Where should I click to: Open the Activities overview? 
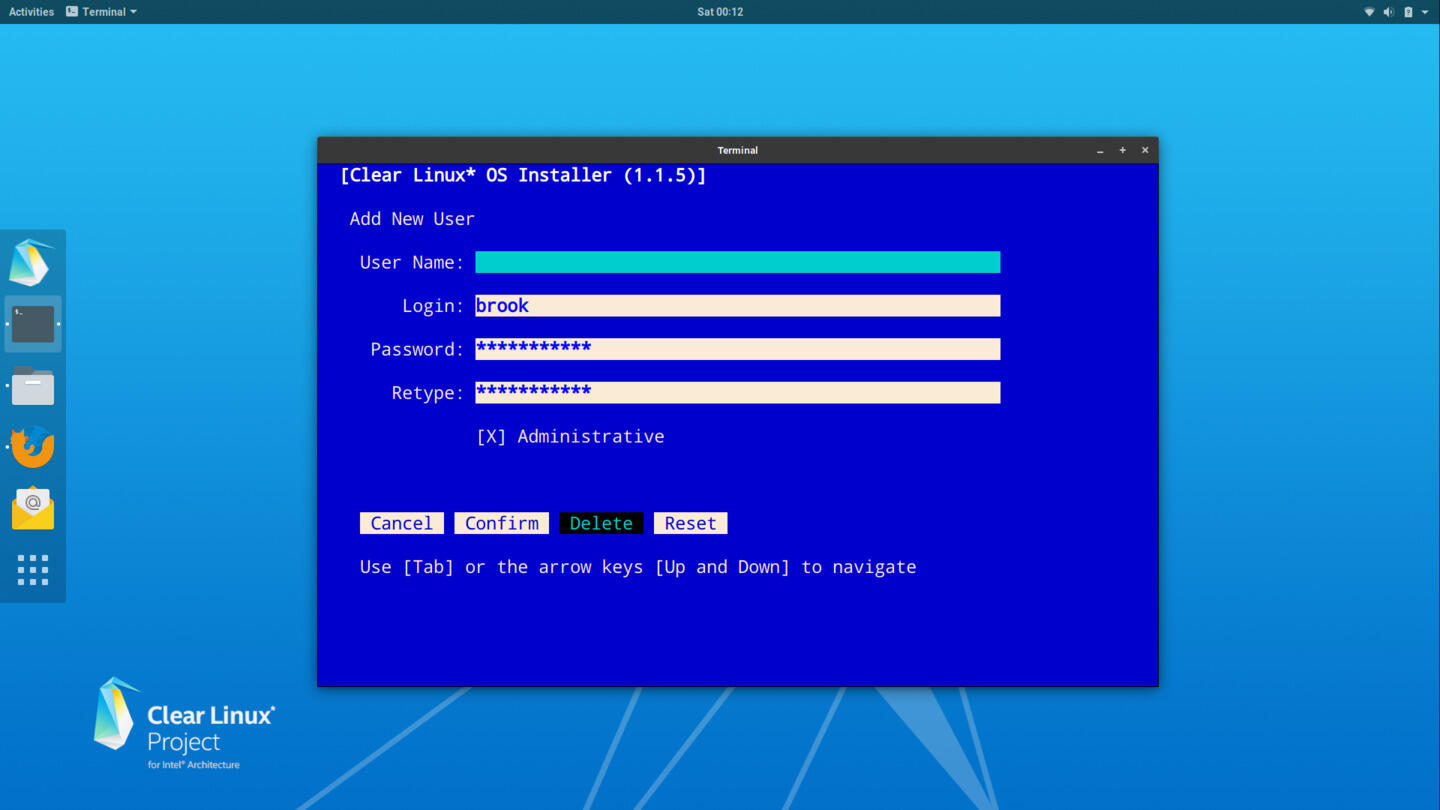(x=31, y=12)
